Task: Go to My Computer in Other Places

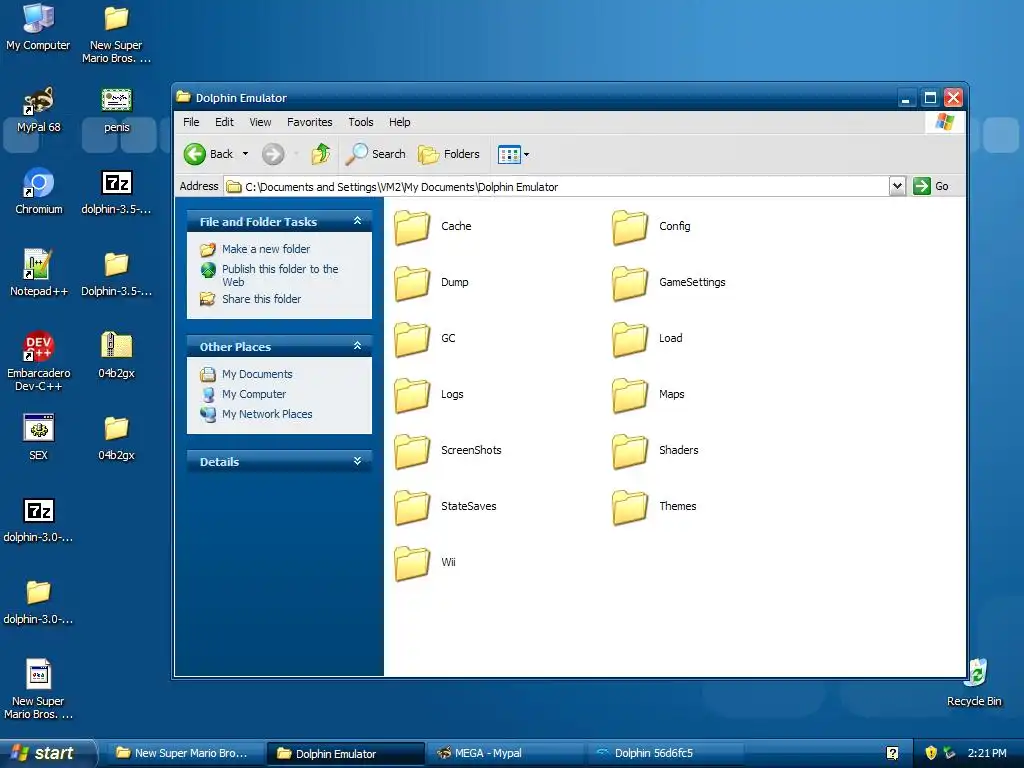Action: 254,394
